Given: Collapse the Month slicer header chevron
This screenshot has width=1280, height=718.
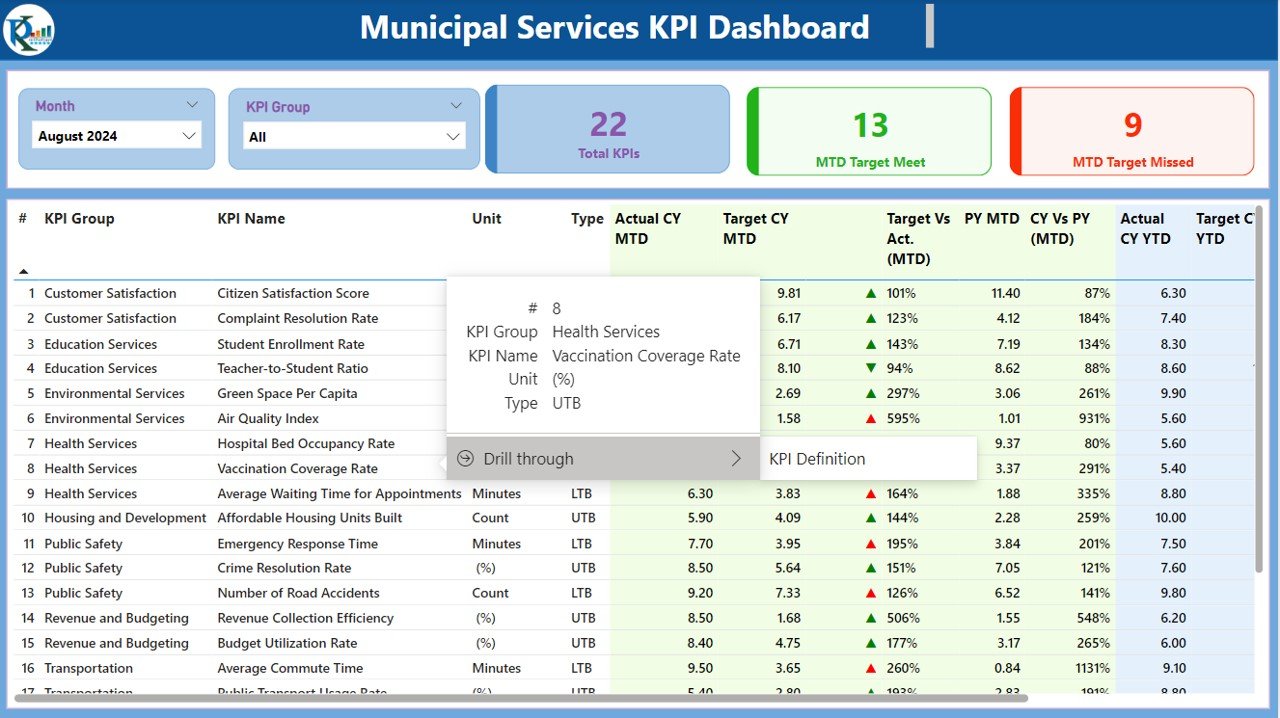Looking at the screenshot, I should click(x=192, y=105).
